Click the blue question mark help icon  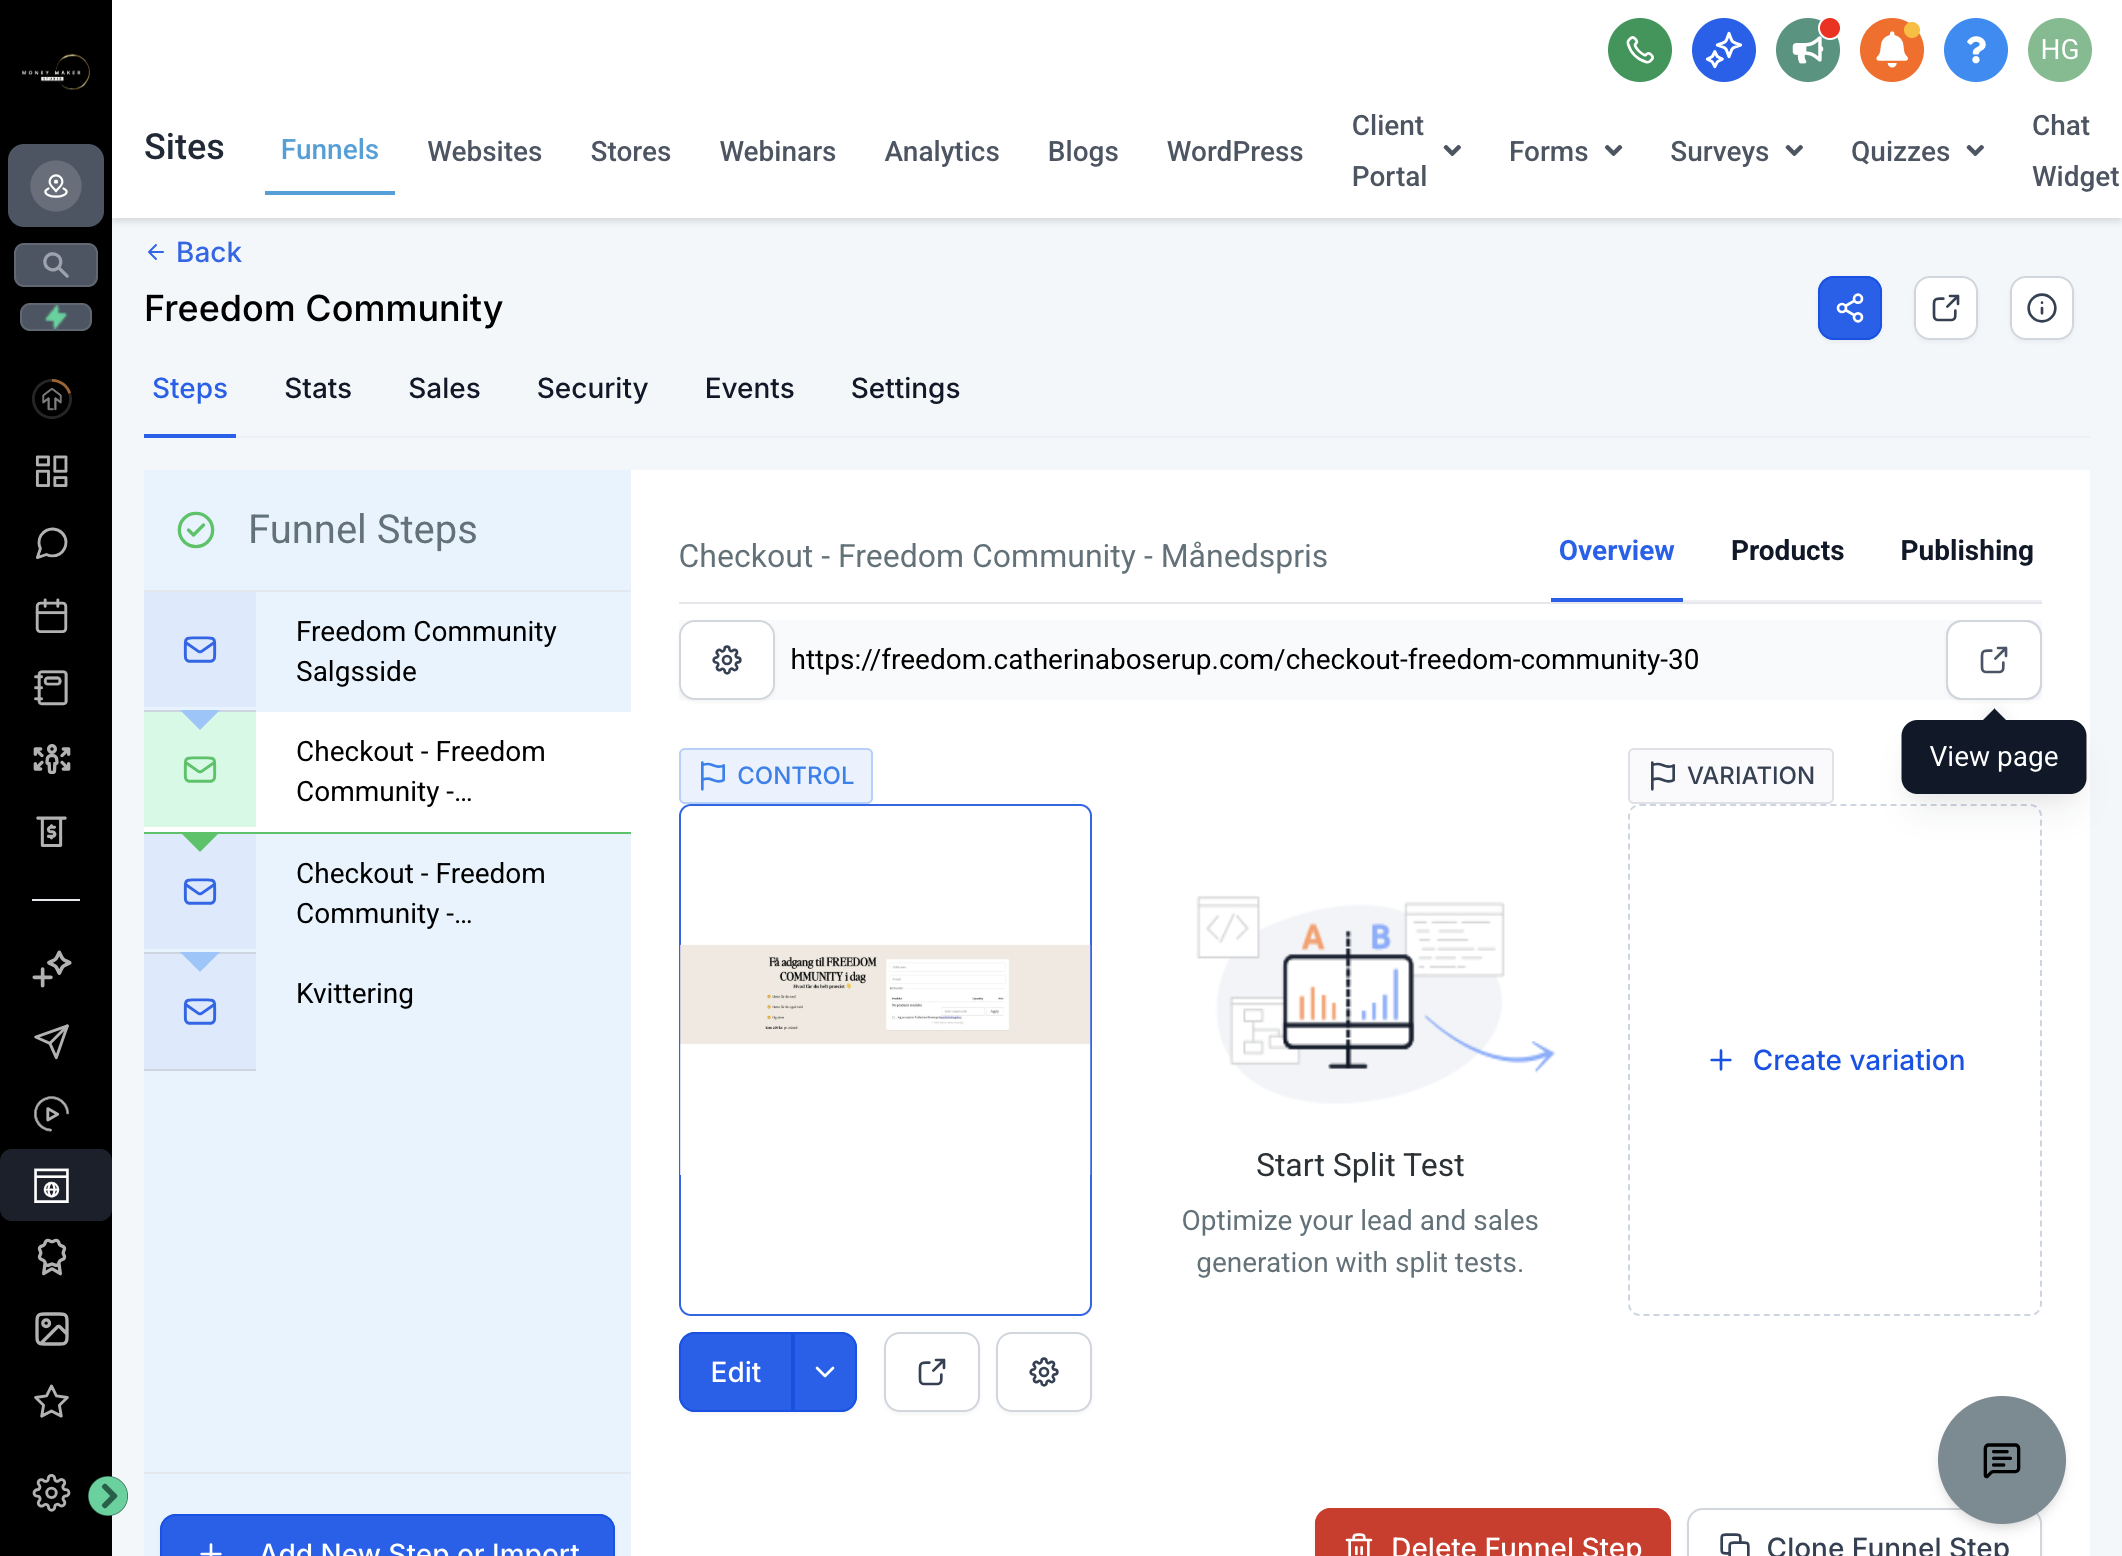pos(1975,50)
